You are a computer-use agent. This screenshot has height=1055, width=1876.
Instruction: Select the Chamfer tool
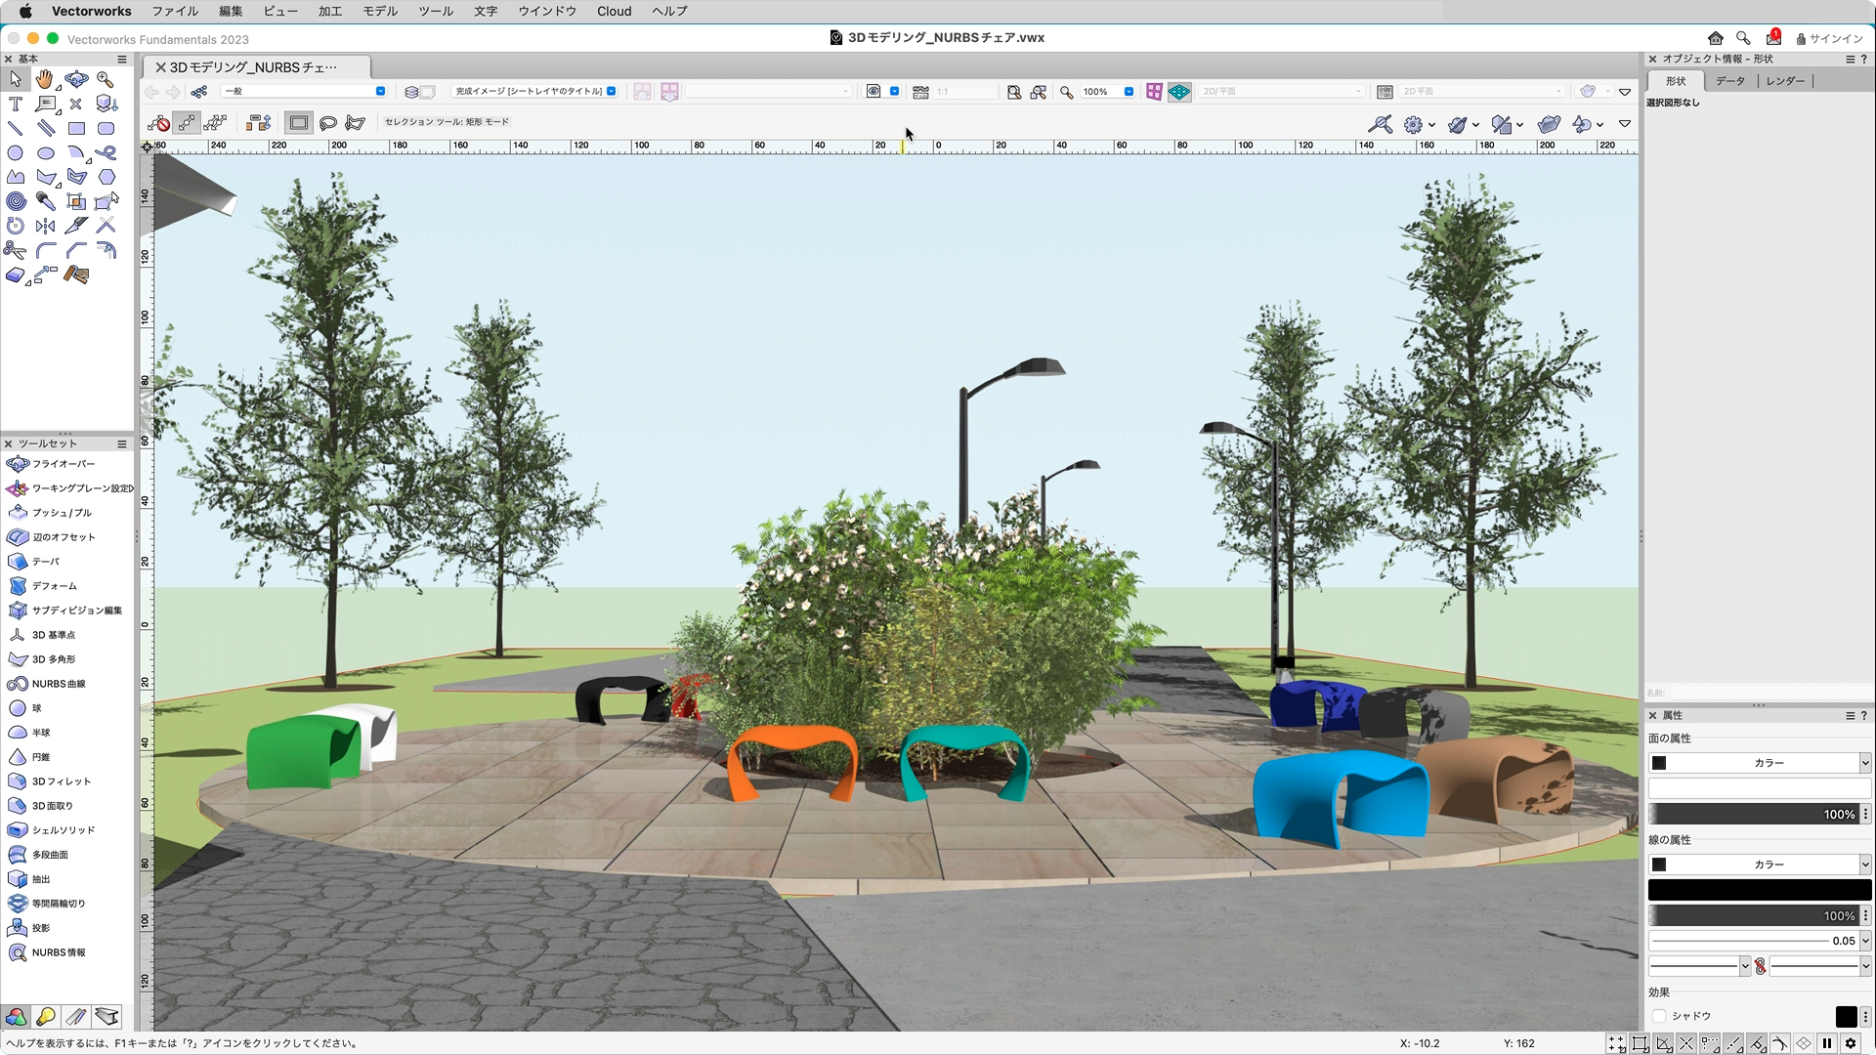click(x=76, y=250)
